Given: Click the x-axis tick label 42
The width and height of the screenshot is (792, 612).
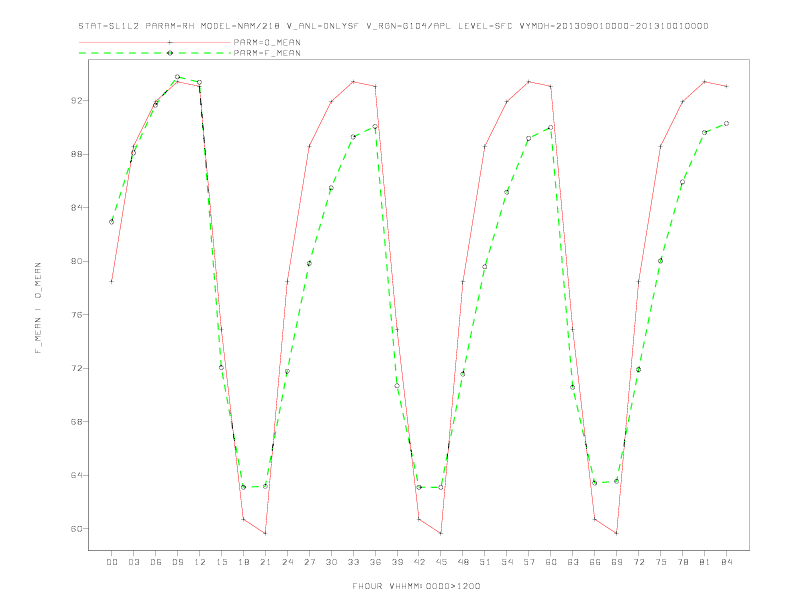Looking at the screenshot, I should point(419,562).
